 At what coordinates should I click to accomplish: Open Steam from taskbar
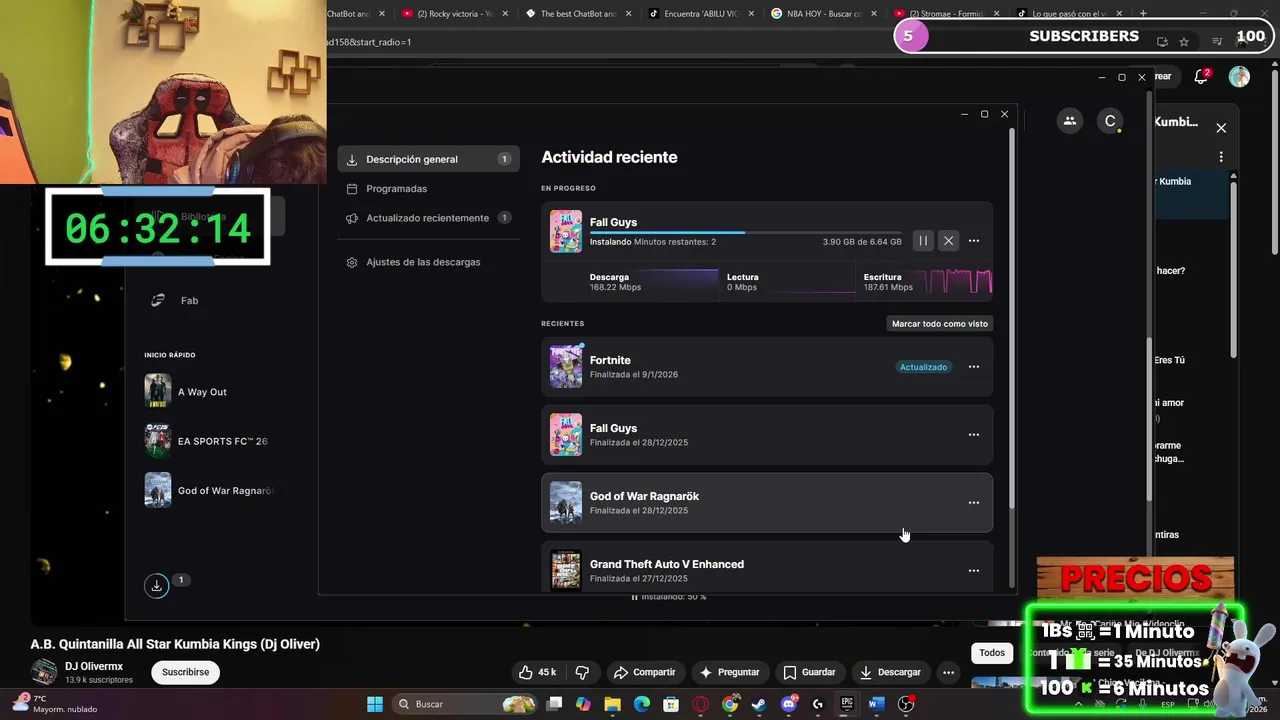pyautogui.click(x=760, y=704)
